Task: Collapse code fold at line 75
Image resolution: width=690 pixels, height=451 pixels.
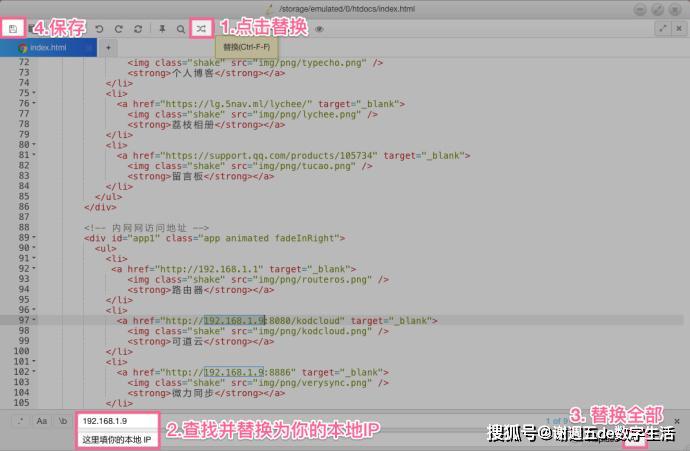Action: pos(34,93)
